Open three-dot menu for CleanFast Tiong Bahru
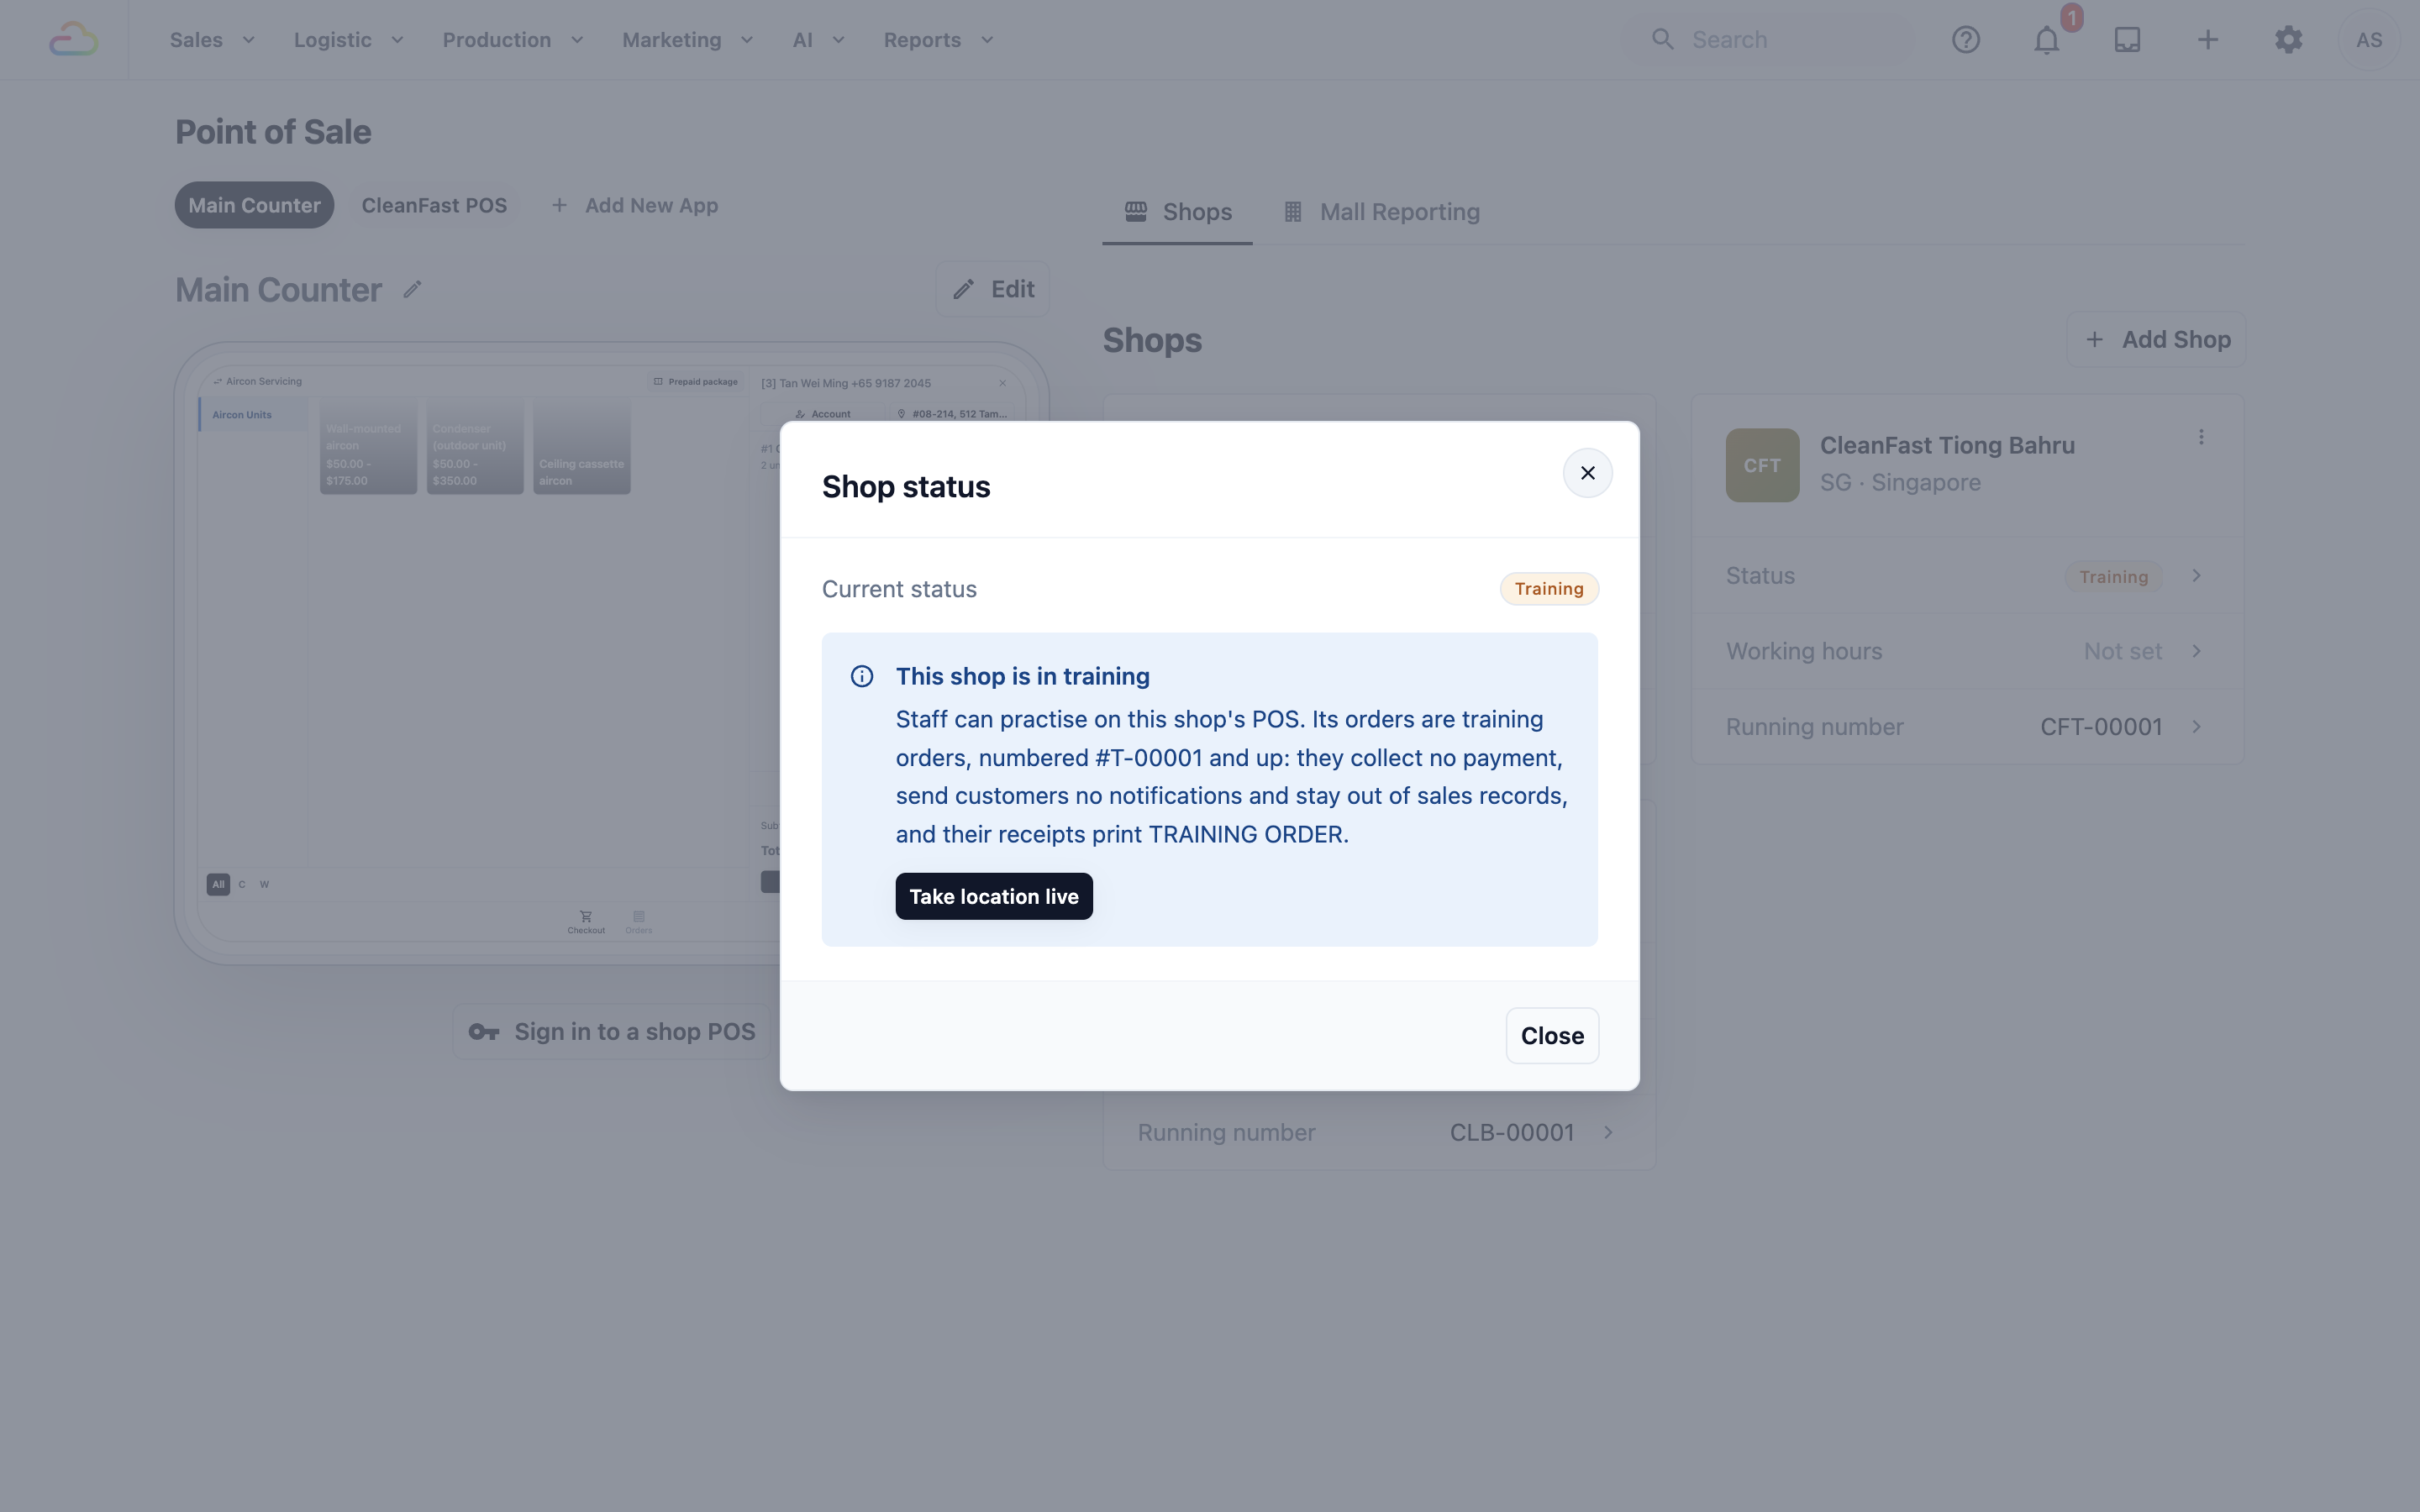Viewport: 2420px width, 1512px height. tap(2201, 437)
